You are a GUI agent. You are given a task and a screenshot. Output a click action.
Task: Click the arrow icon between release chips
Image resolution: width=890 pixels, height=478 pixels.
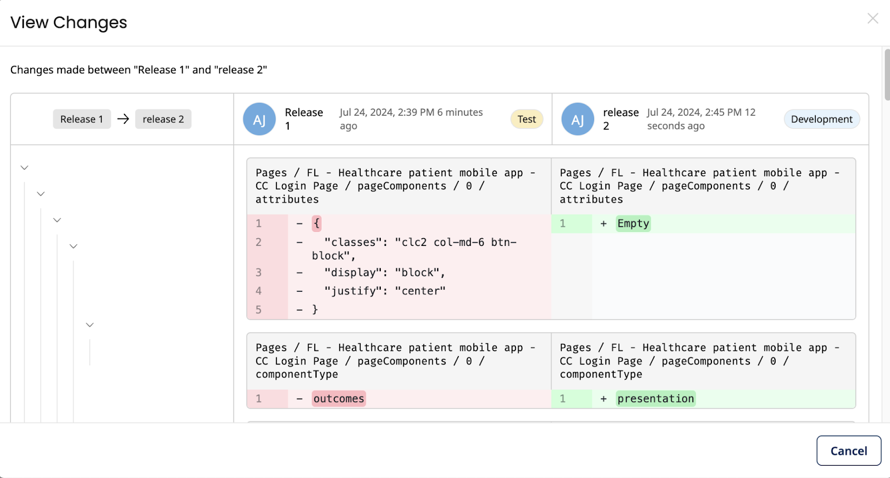[123, 119]
